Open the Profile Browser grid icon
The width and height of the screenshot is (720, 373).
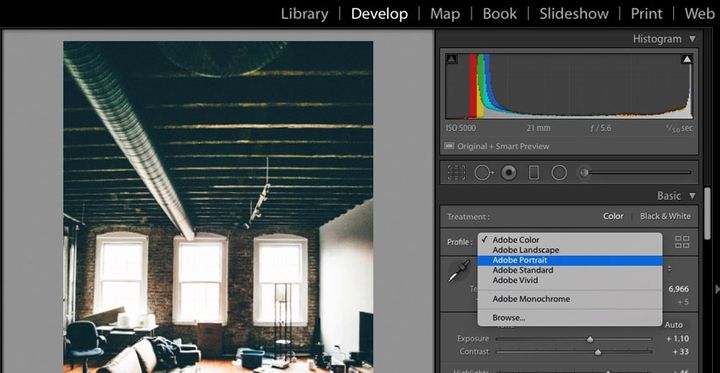coord(682,242)
